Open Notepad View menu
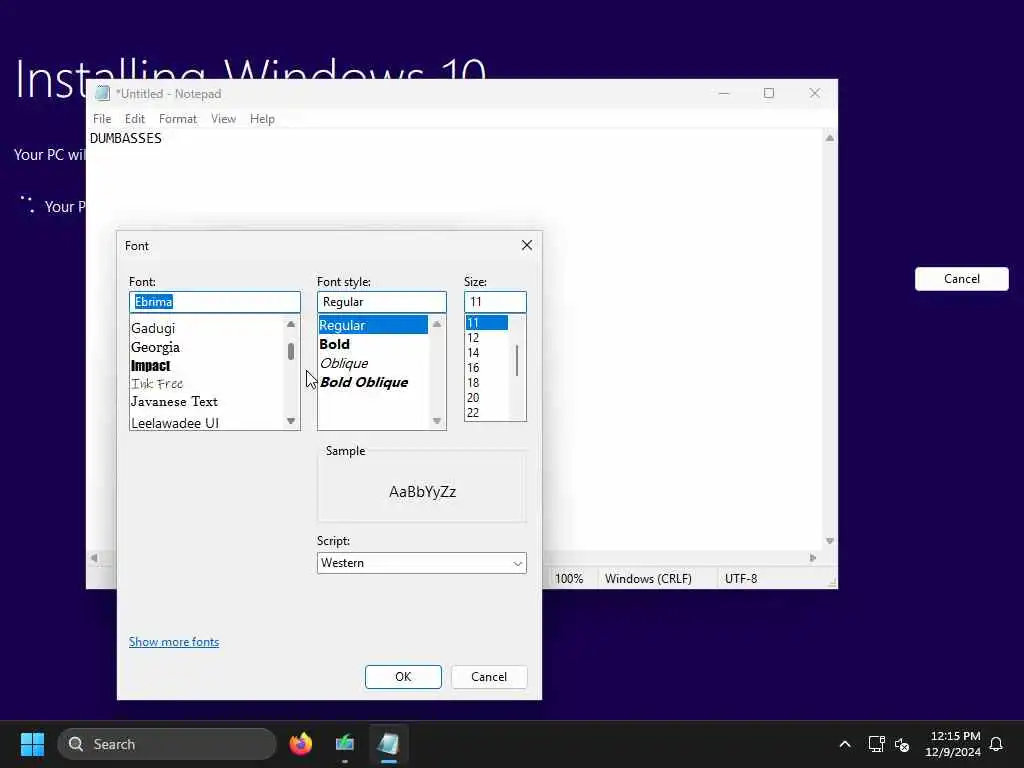This screenshot has height=768, width=1024. coord(223,119)
